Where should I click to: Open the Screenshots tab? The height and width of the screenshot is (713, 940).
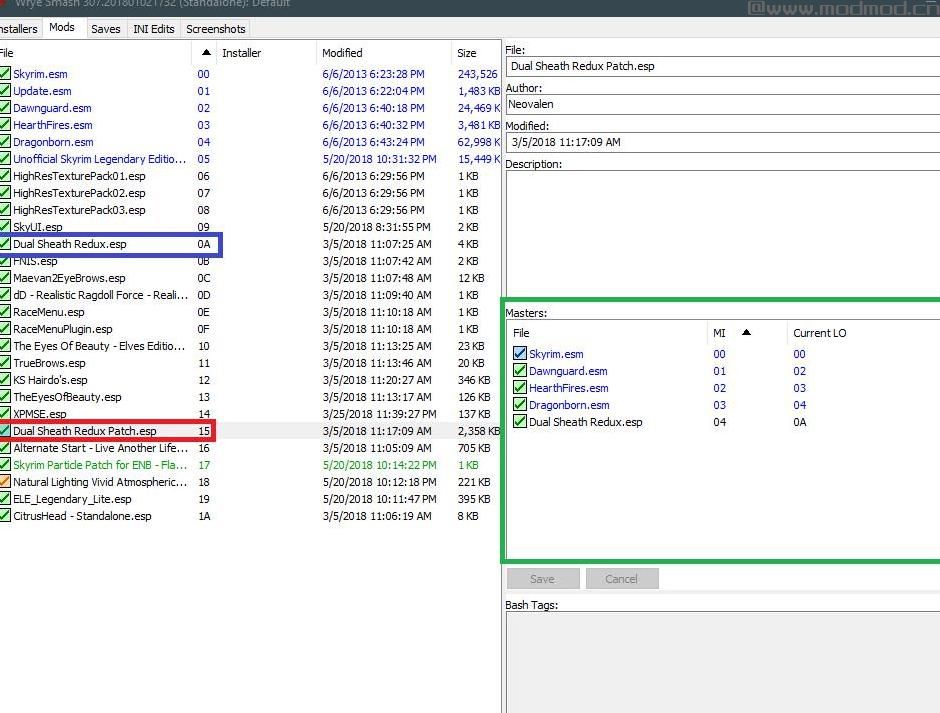(215, 29)
